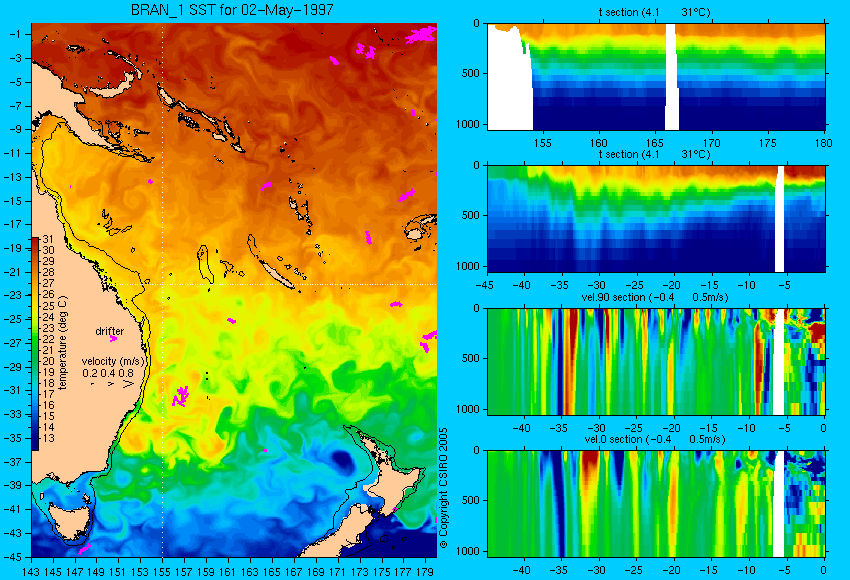Click colorbar value '13'

coord(48,438)
